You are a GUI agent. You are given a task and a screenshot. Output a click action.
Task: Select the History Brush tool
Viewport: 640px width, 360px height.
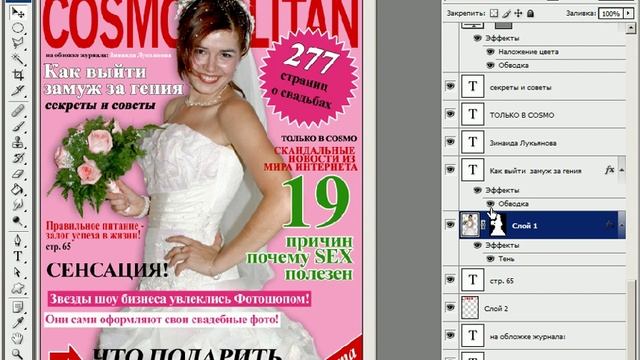click(18, 158)
